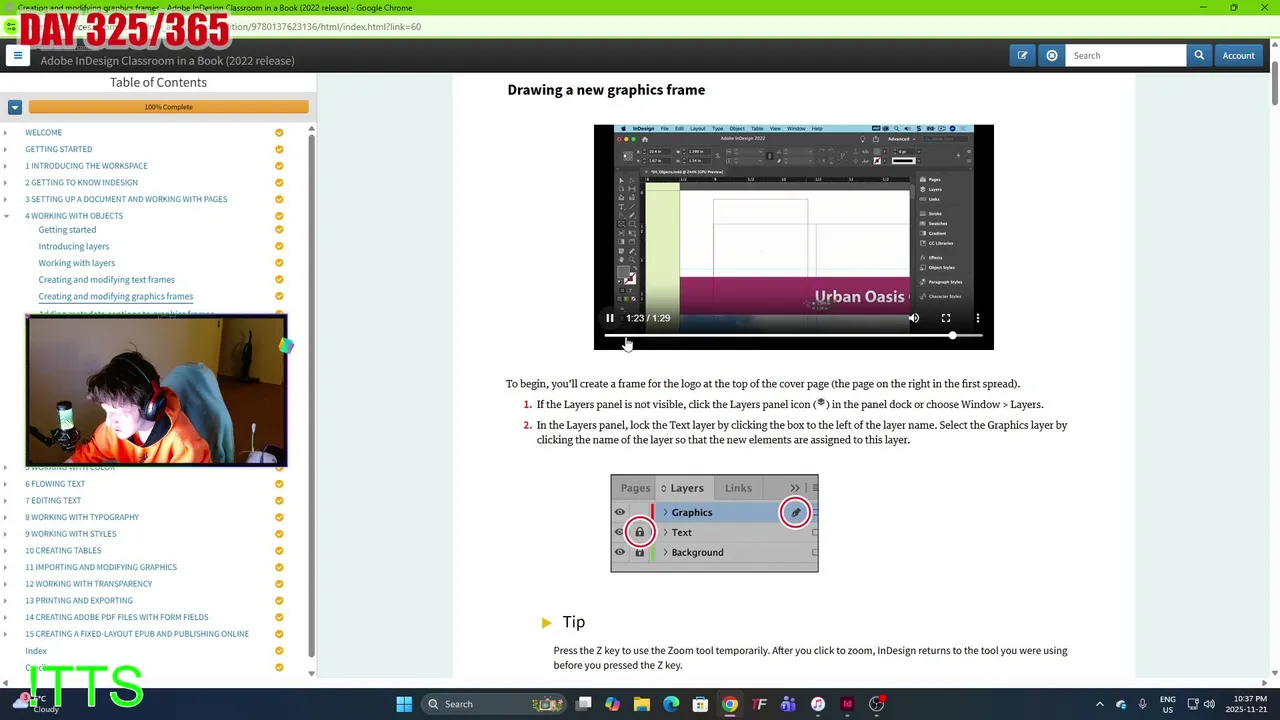Viewport: 1280px width, 720px height.
Task: Open the 'Introducing layers' subsection
Action: coord(74,246)
